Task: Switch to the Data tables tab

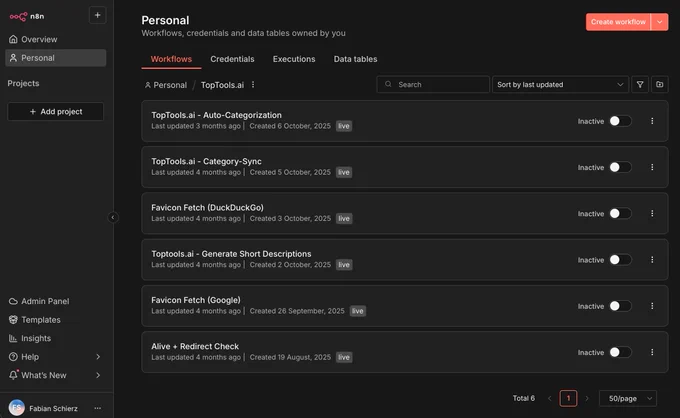Action: tap(355, 59)
